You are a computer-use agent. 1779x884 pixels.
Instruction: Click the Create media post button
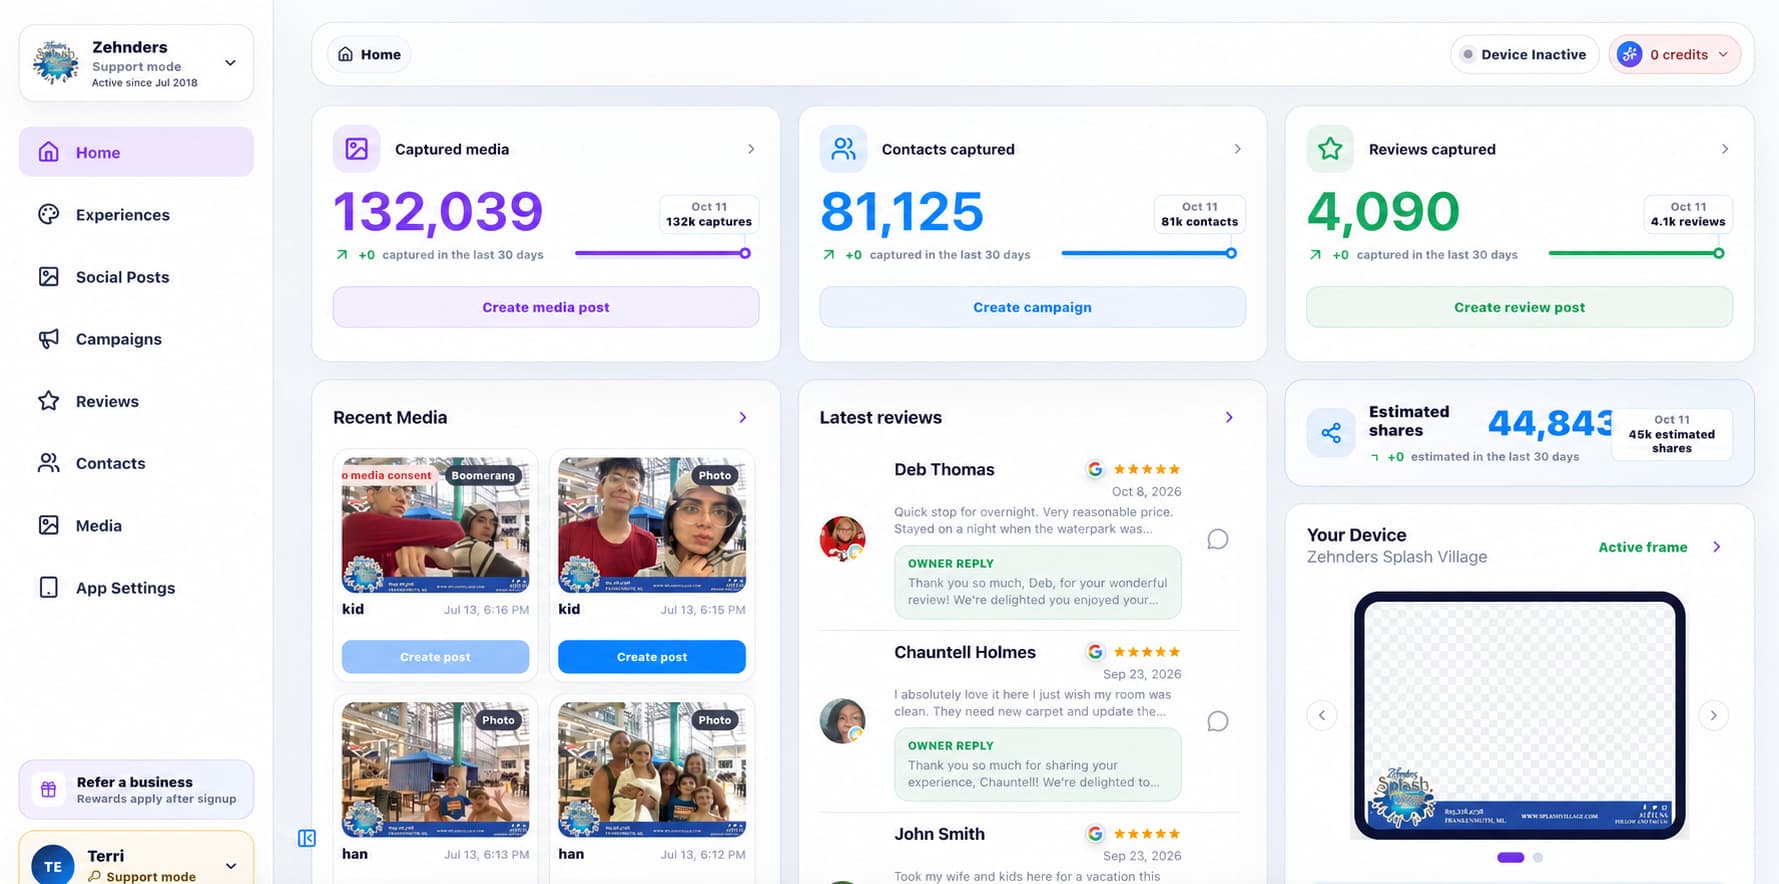[546, 307]
